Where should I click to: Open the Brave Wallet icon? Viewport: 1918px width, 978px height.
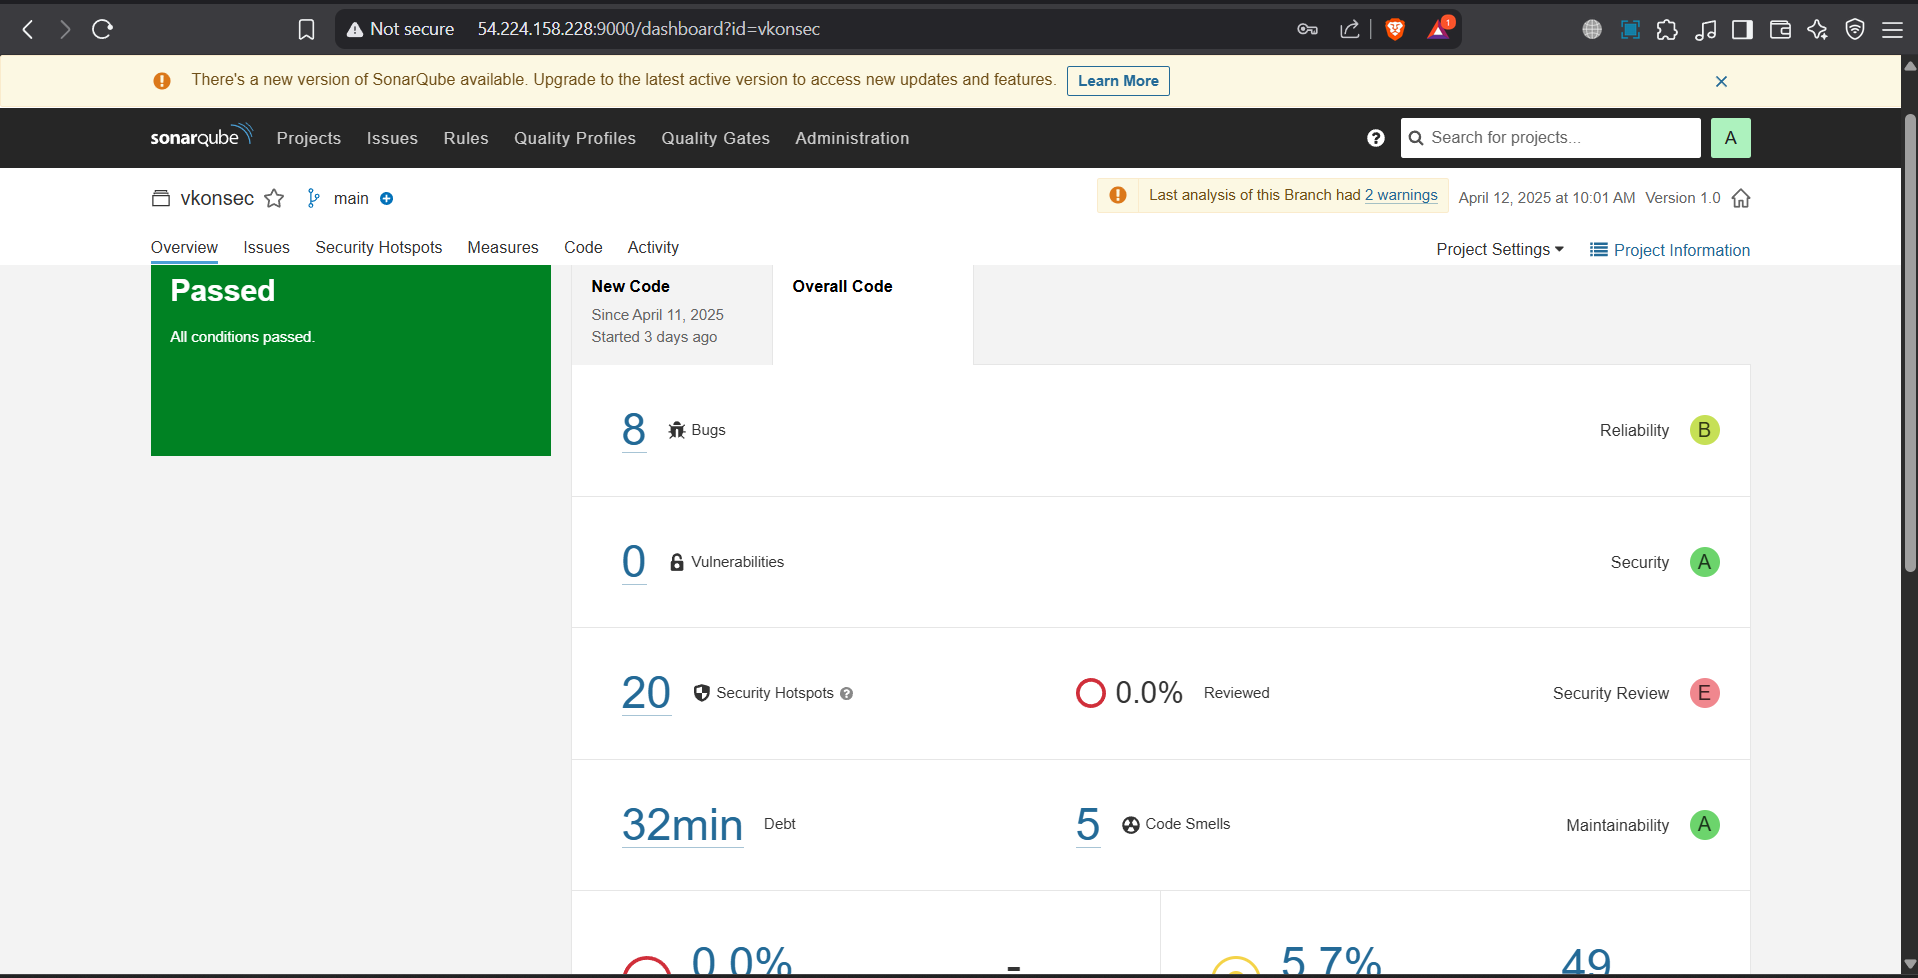click(x=1780, y=30)
